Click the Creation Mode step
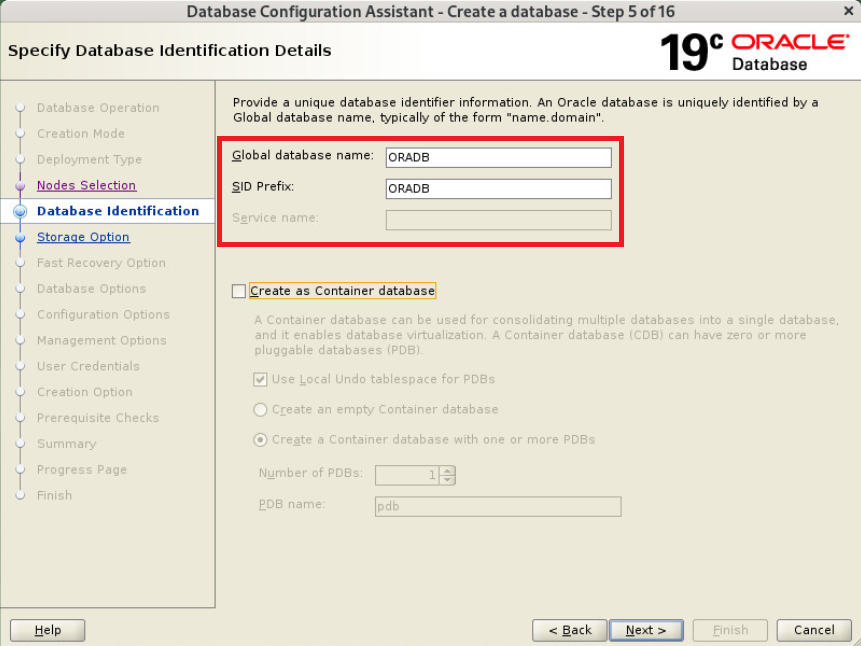The image size is (861, 646). 81,133
